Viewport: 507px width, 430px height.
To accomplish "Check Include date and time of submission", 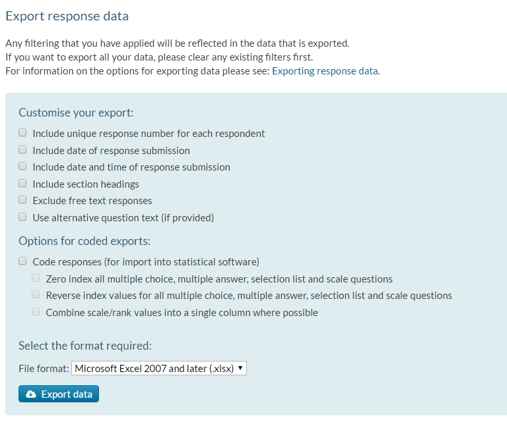I will pyautogui.click(x=22, y=166).
